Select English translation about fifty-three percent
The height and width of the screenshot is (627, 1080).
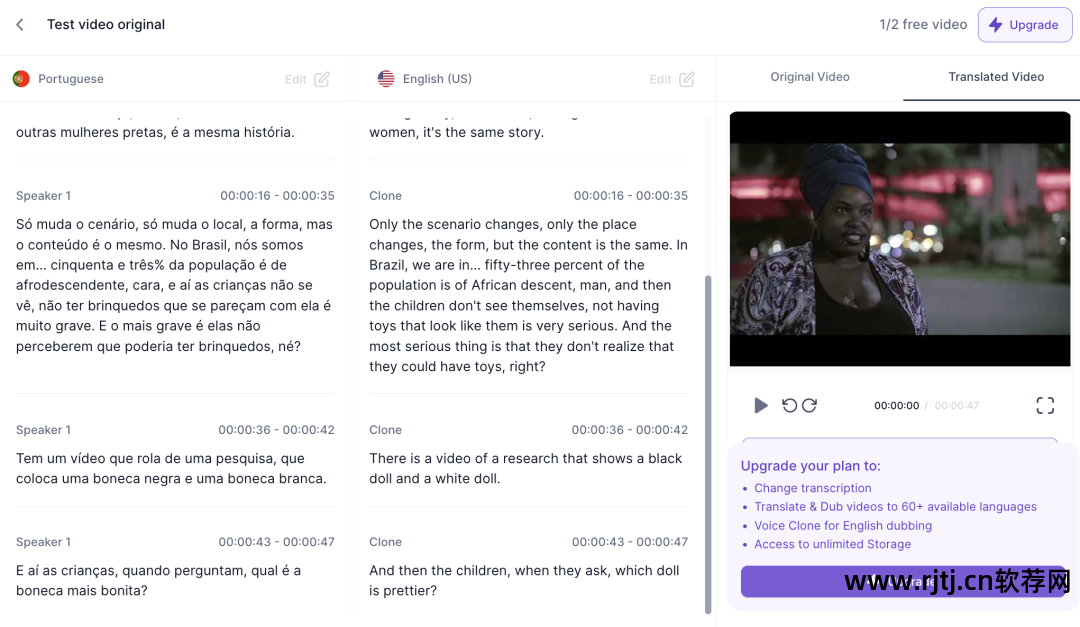click(x=528, y=285)
